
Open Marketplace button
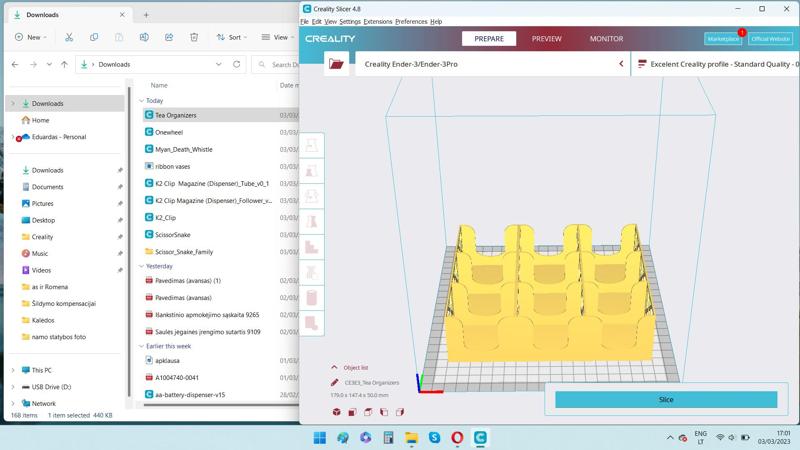coord(723,39)
